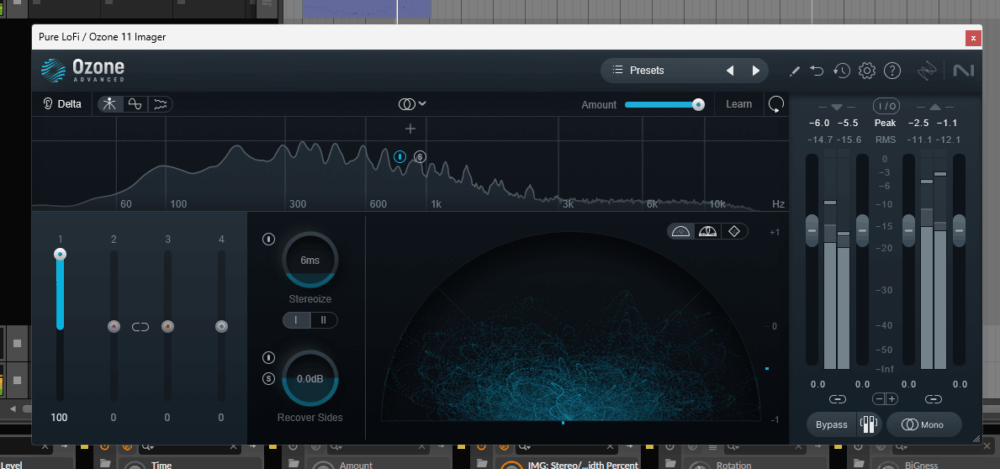
Task: Adjust the right input gain fader
Action: pyautogui.click(x=862, y=230)
